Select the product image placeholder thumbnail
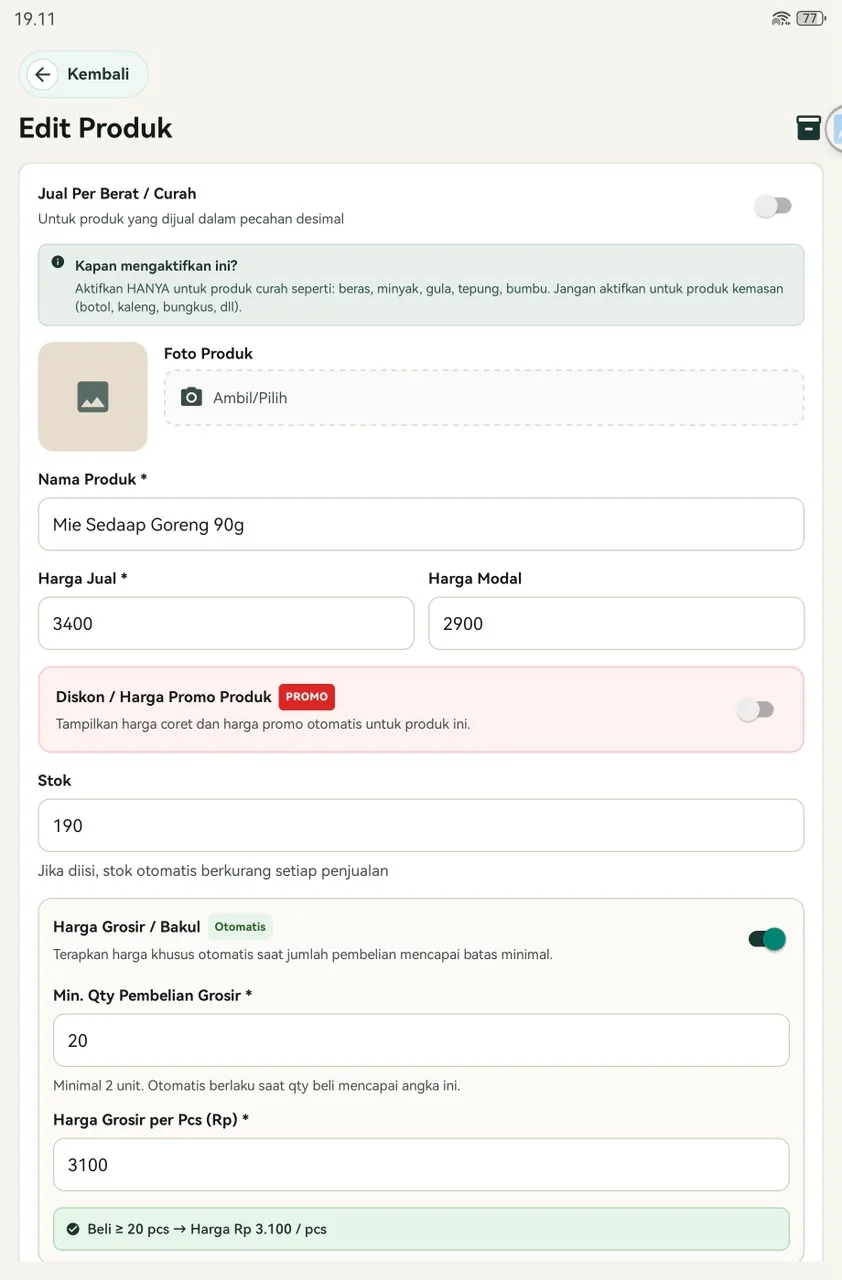Image resolution: width=842 pixels, height=1280 pixels. coord(93,397)
